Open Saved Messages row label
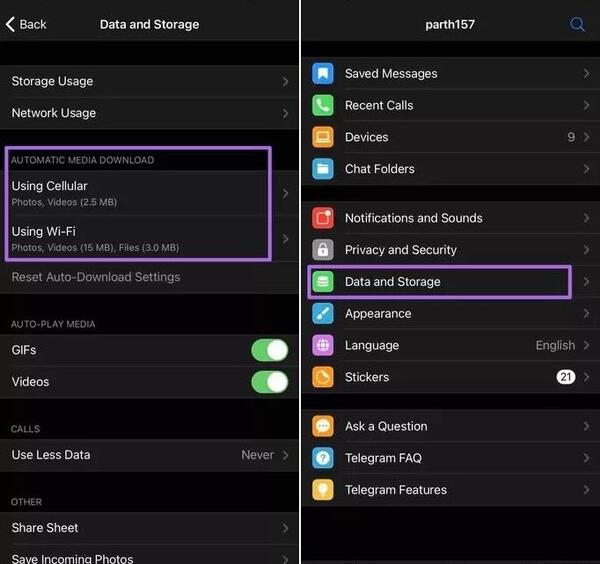The width and height of the screenshot is (600, 564). coord(391,73)
